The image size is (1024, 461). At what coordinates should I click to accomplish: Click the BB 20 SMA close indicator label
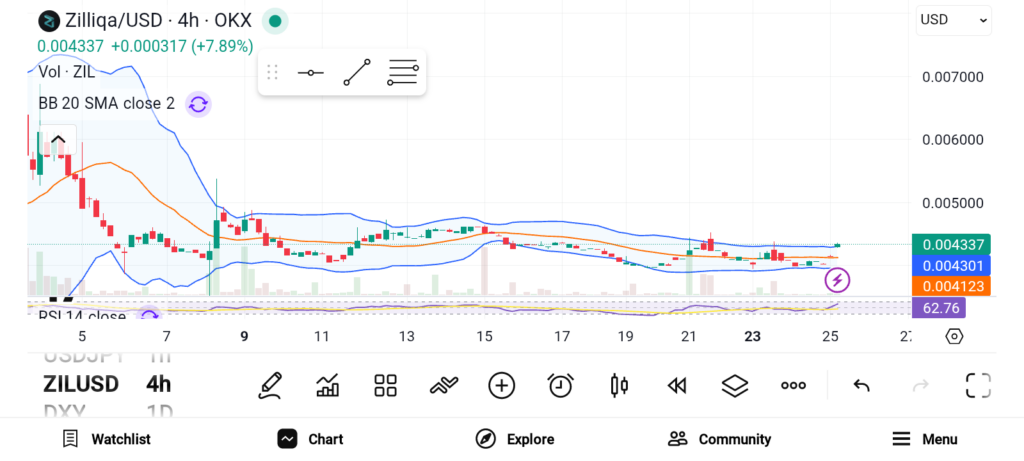(100, 104)
